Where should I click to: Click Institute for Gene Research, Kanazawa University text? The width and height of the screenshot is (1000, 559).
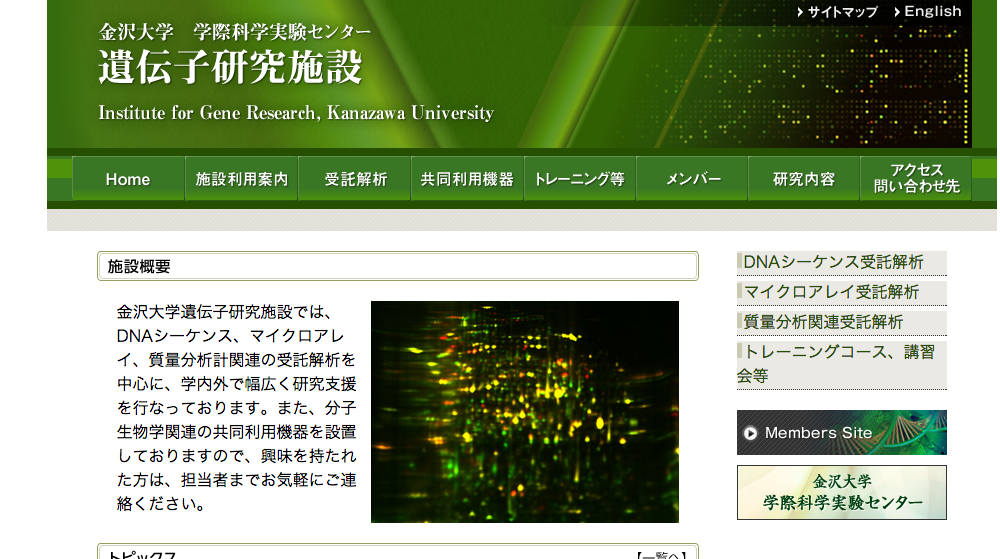pyautogui.click(x=296, y=113)
